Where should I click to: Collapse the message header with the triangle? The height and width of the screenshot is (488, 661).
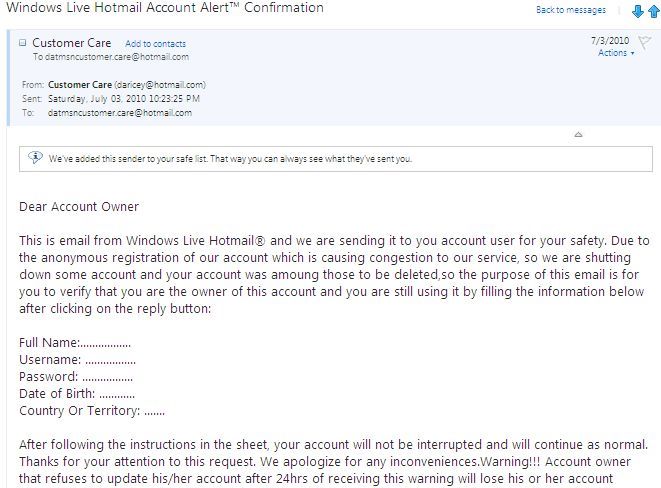[577, 134]
